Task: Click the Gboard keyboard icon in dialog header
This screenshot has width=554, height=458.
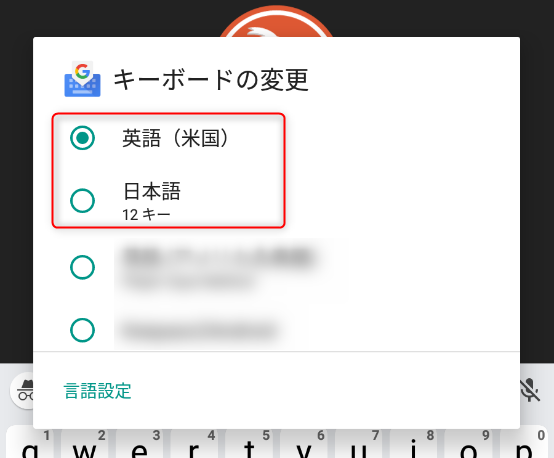Action: pyautogui.click(x=82, y=79)
